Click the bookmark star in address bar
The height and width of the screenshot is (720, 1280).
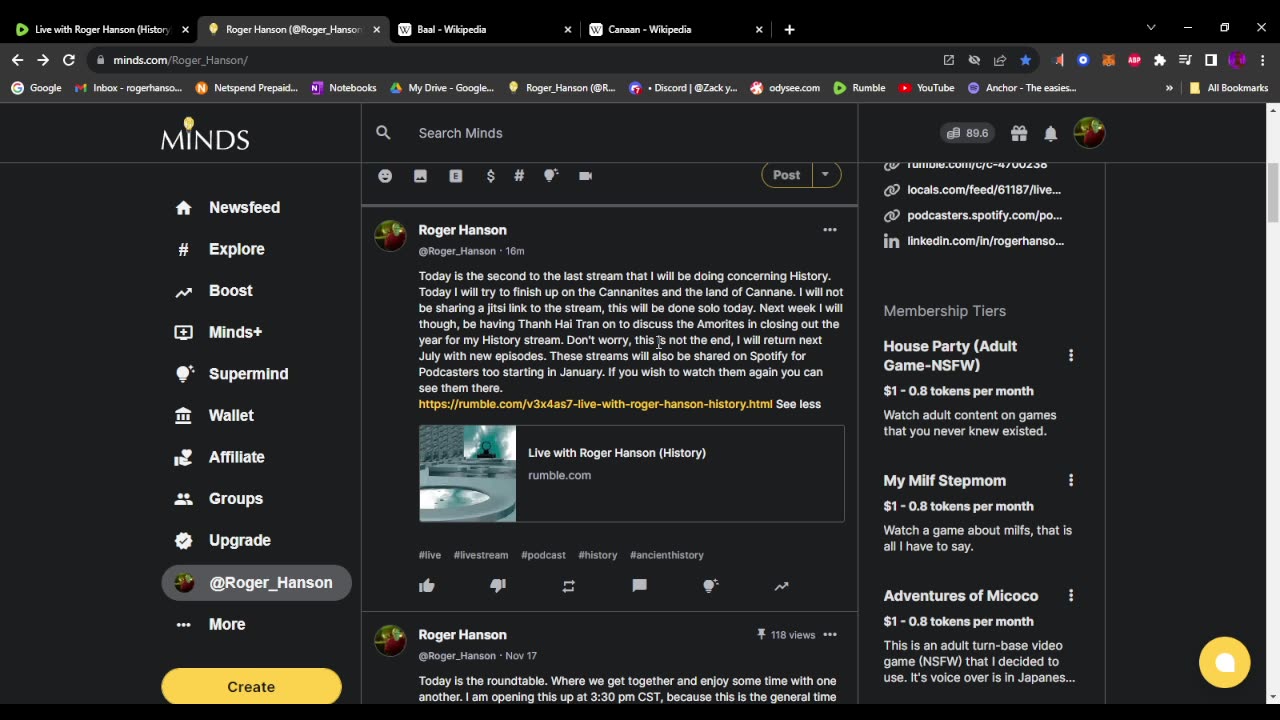click(1025, 60)
